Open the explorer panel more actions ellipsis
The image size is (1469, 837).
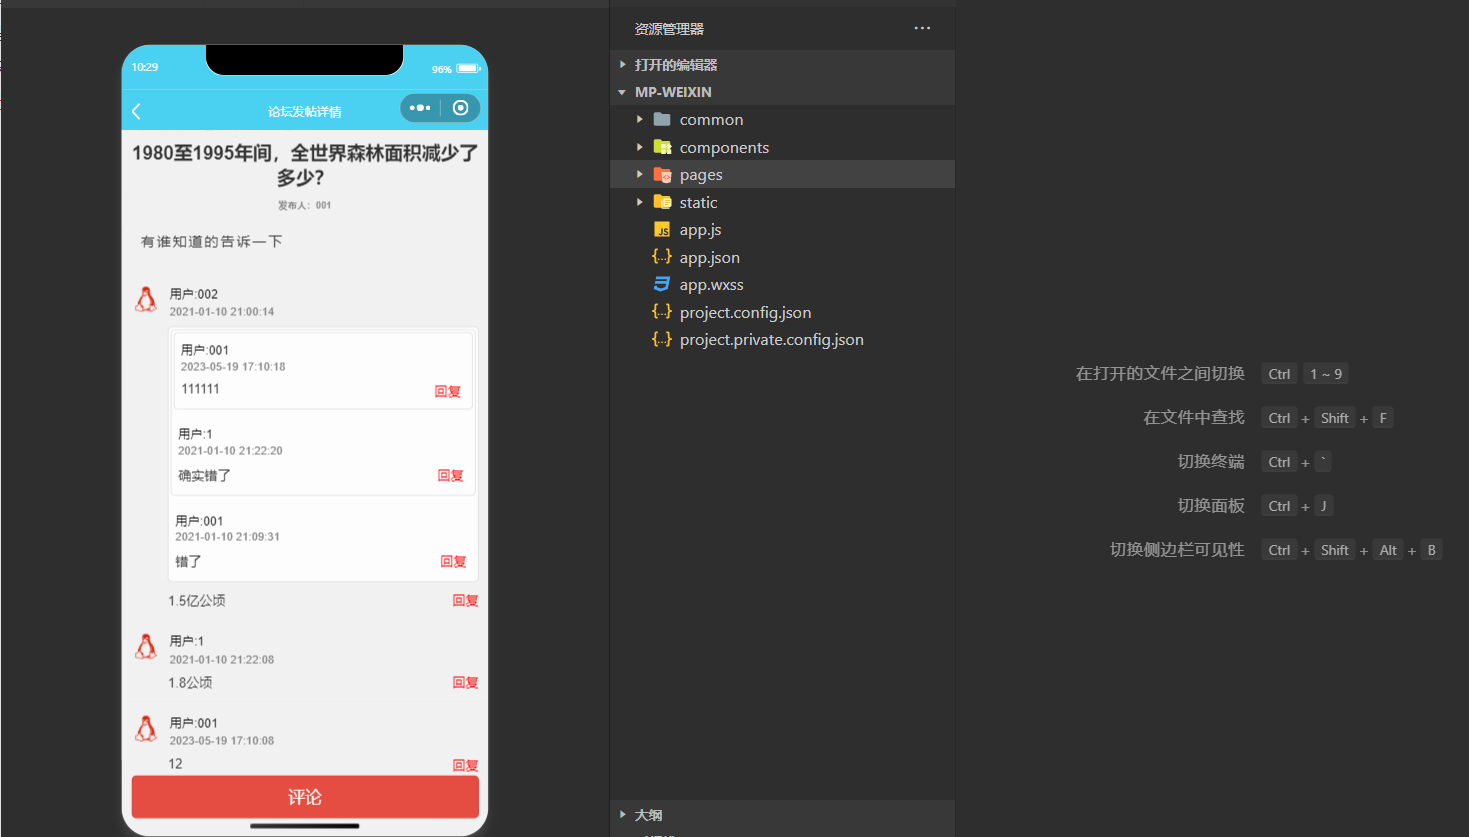922,28
